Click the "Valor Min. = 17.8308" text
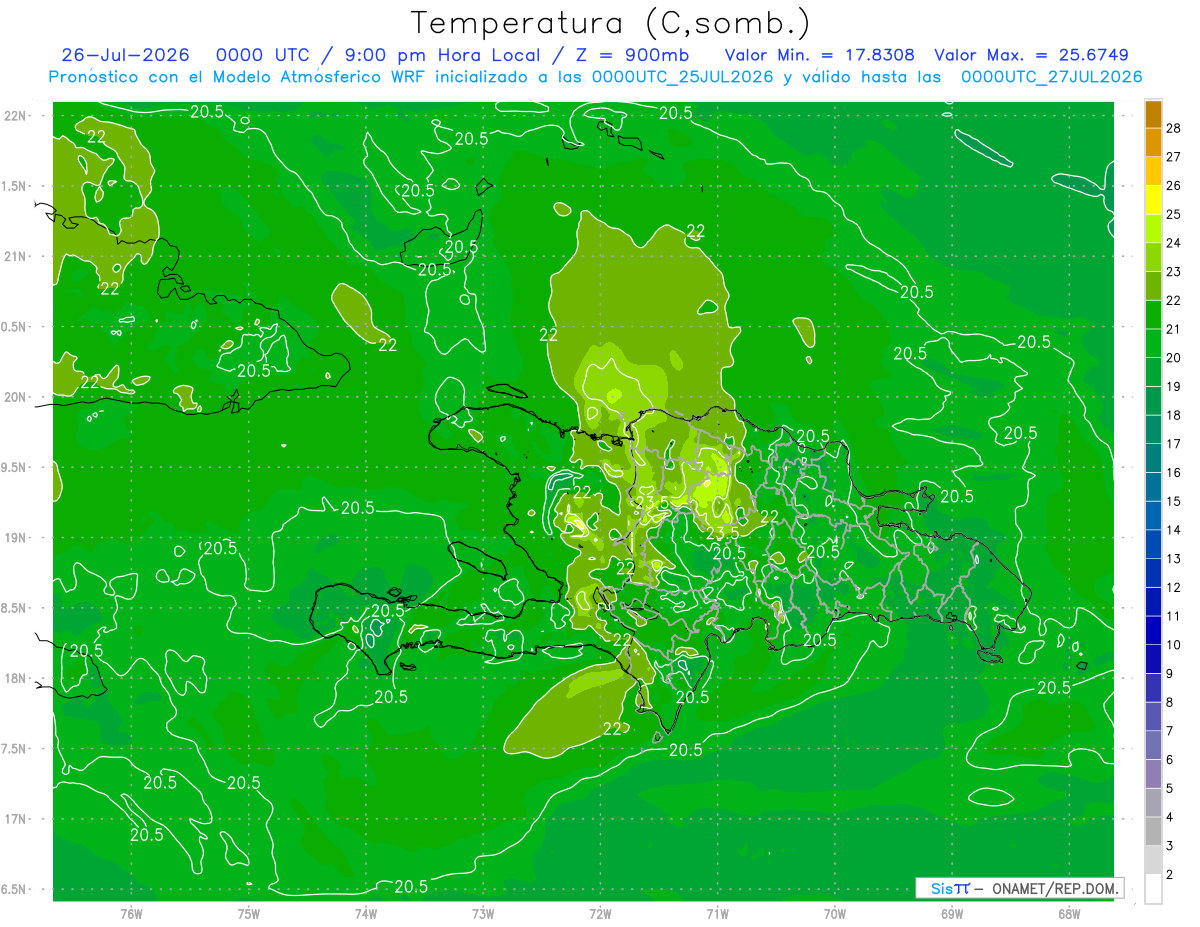The height and width of the screenshot is (927, 1200). (x=819, y=55)
